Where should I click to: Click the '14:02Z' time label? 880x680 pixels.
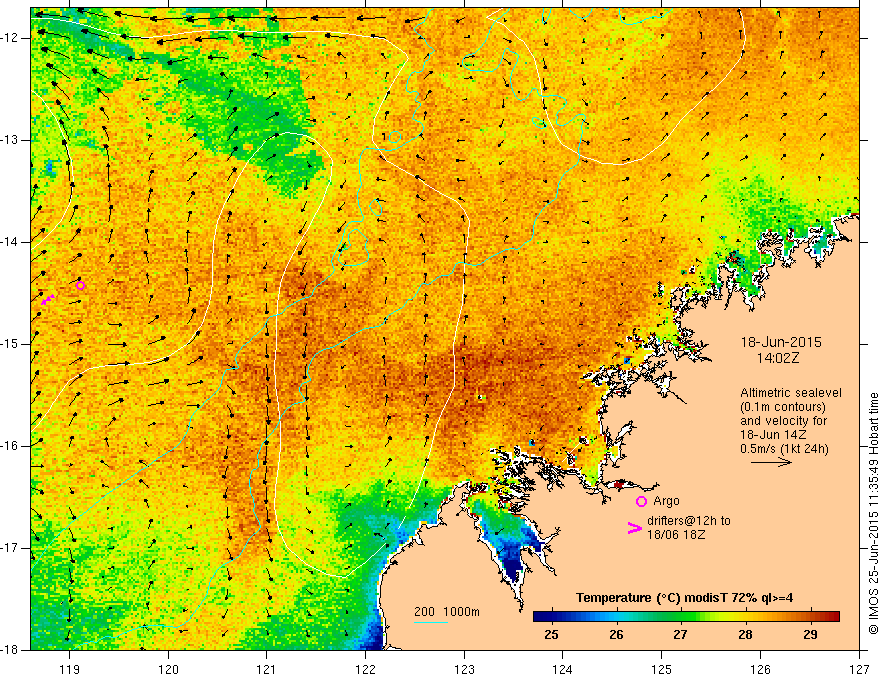(x=777, y=358)
